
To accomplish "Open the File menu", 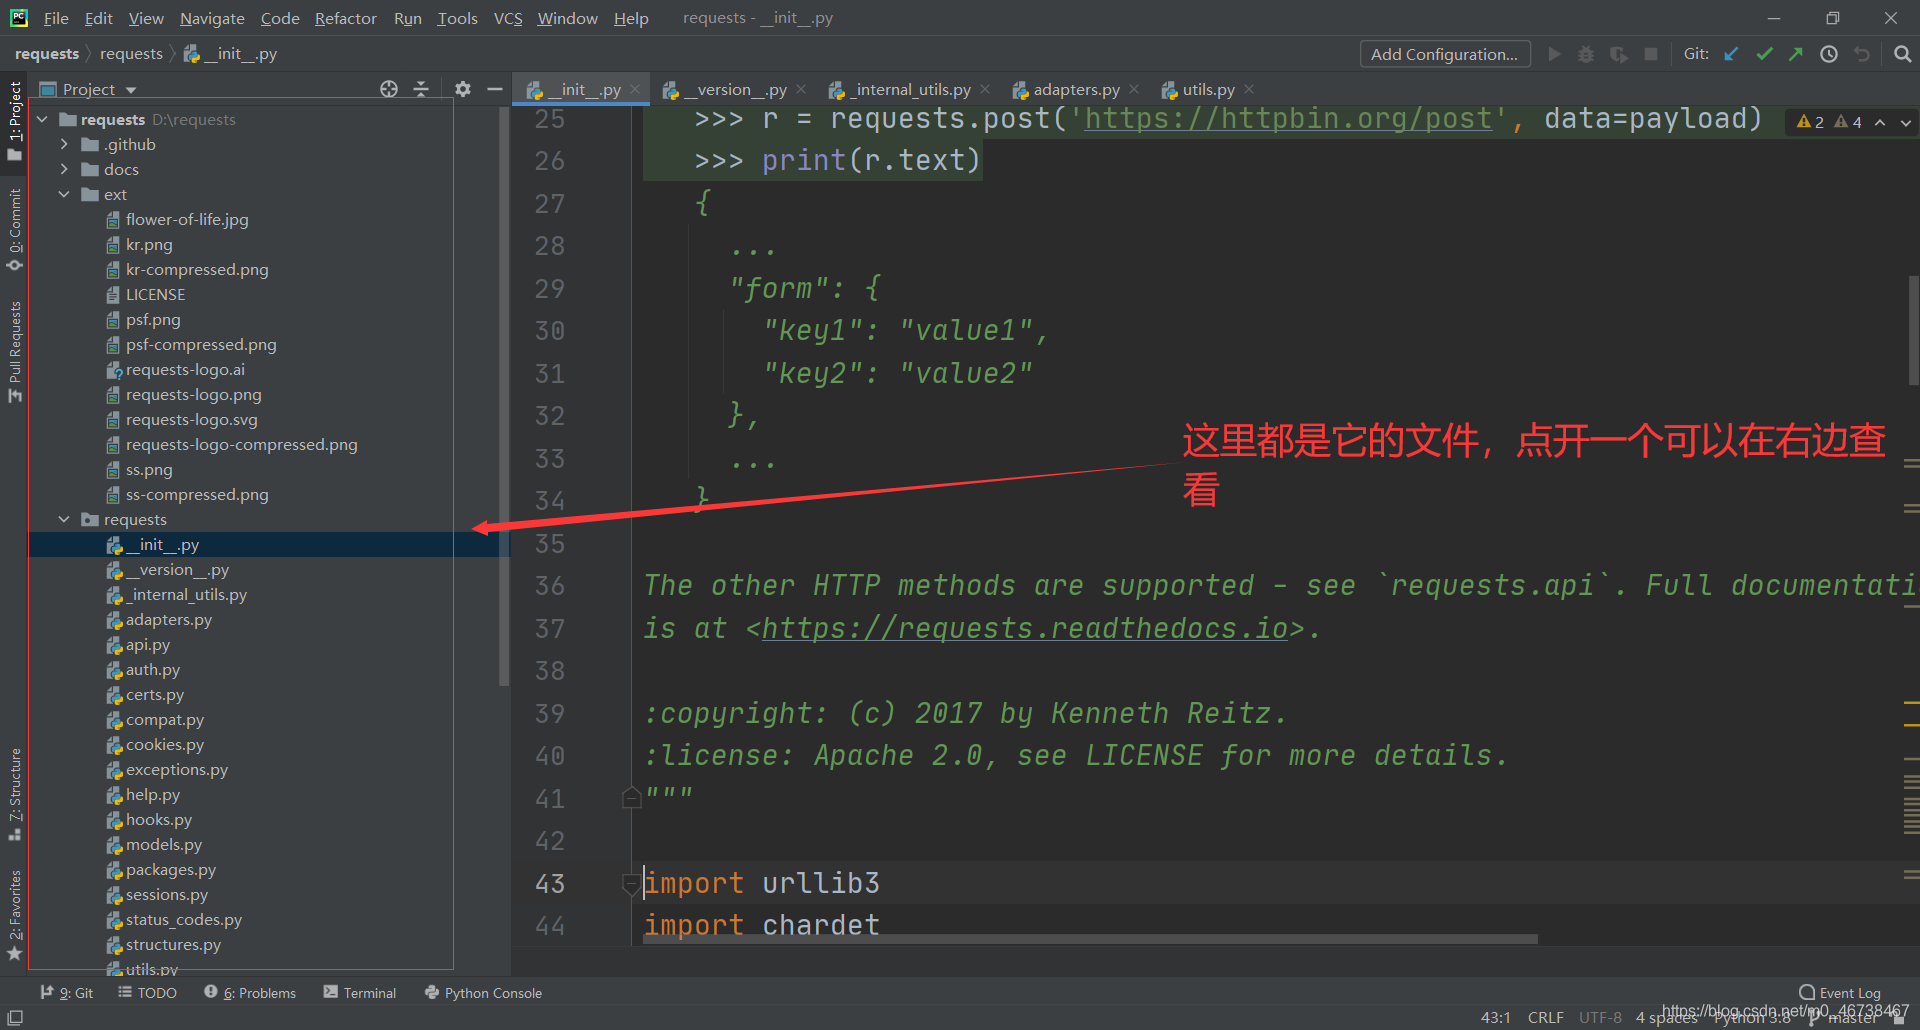I will (56, 18).
